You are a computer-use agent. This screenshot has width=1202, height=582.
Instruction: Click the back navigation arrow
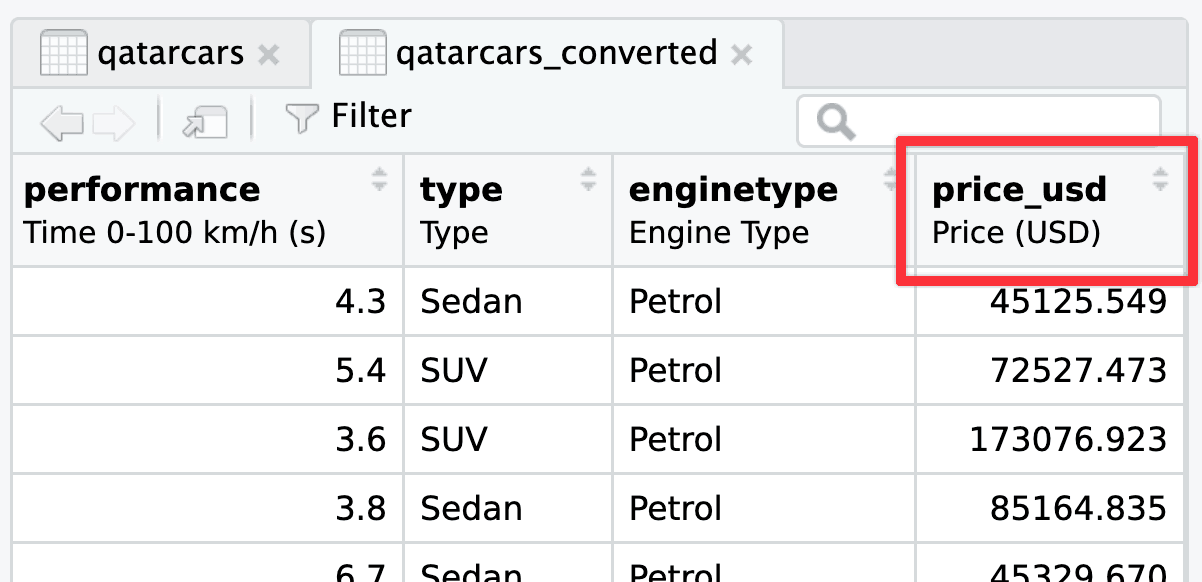point(61,122)
